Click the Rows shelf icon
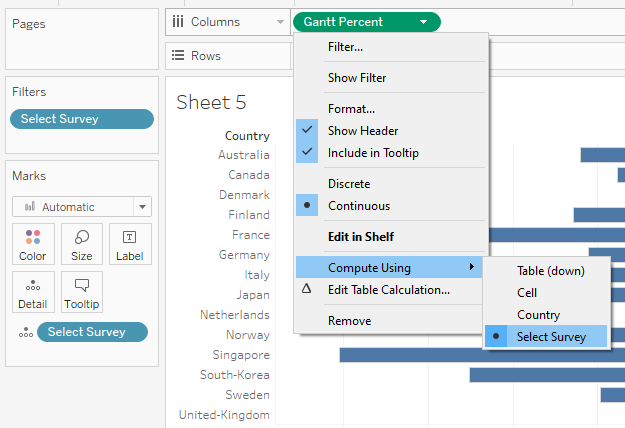This screenshot has height=428, width=625. pyautogui.click(x=178, y=56)
